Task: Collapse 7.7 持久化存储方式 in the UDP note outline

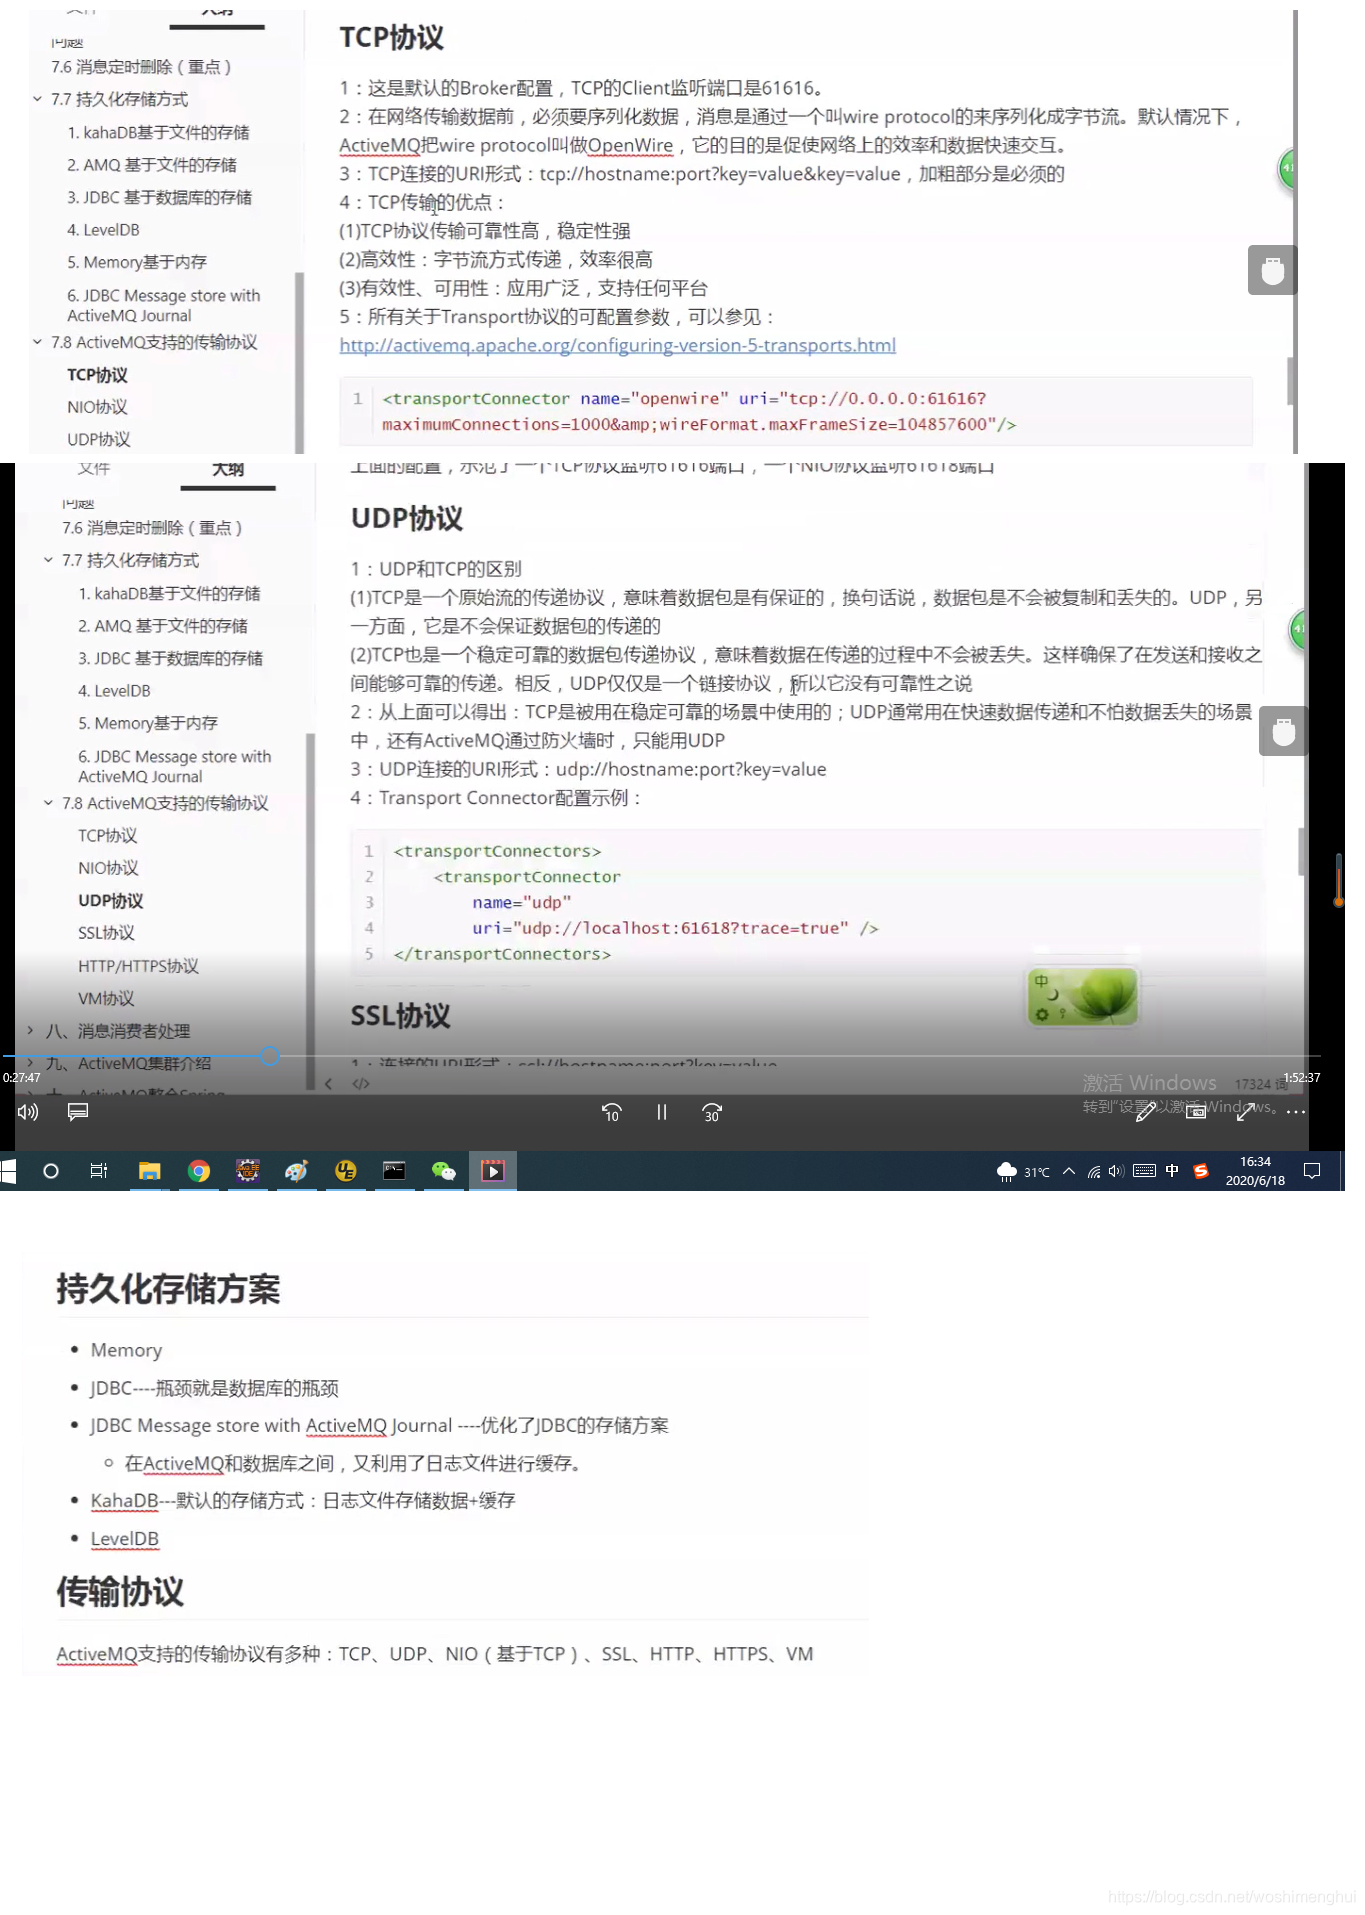Action: 48,560
